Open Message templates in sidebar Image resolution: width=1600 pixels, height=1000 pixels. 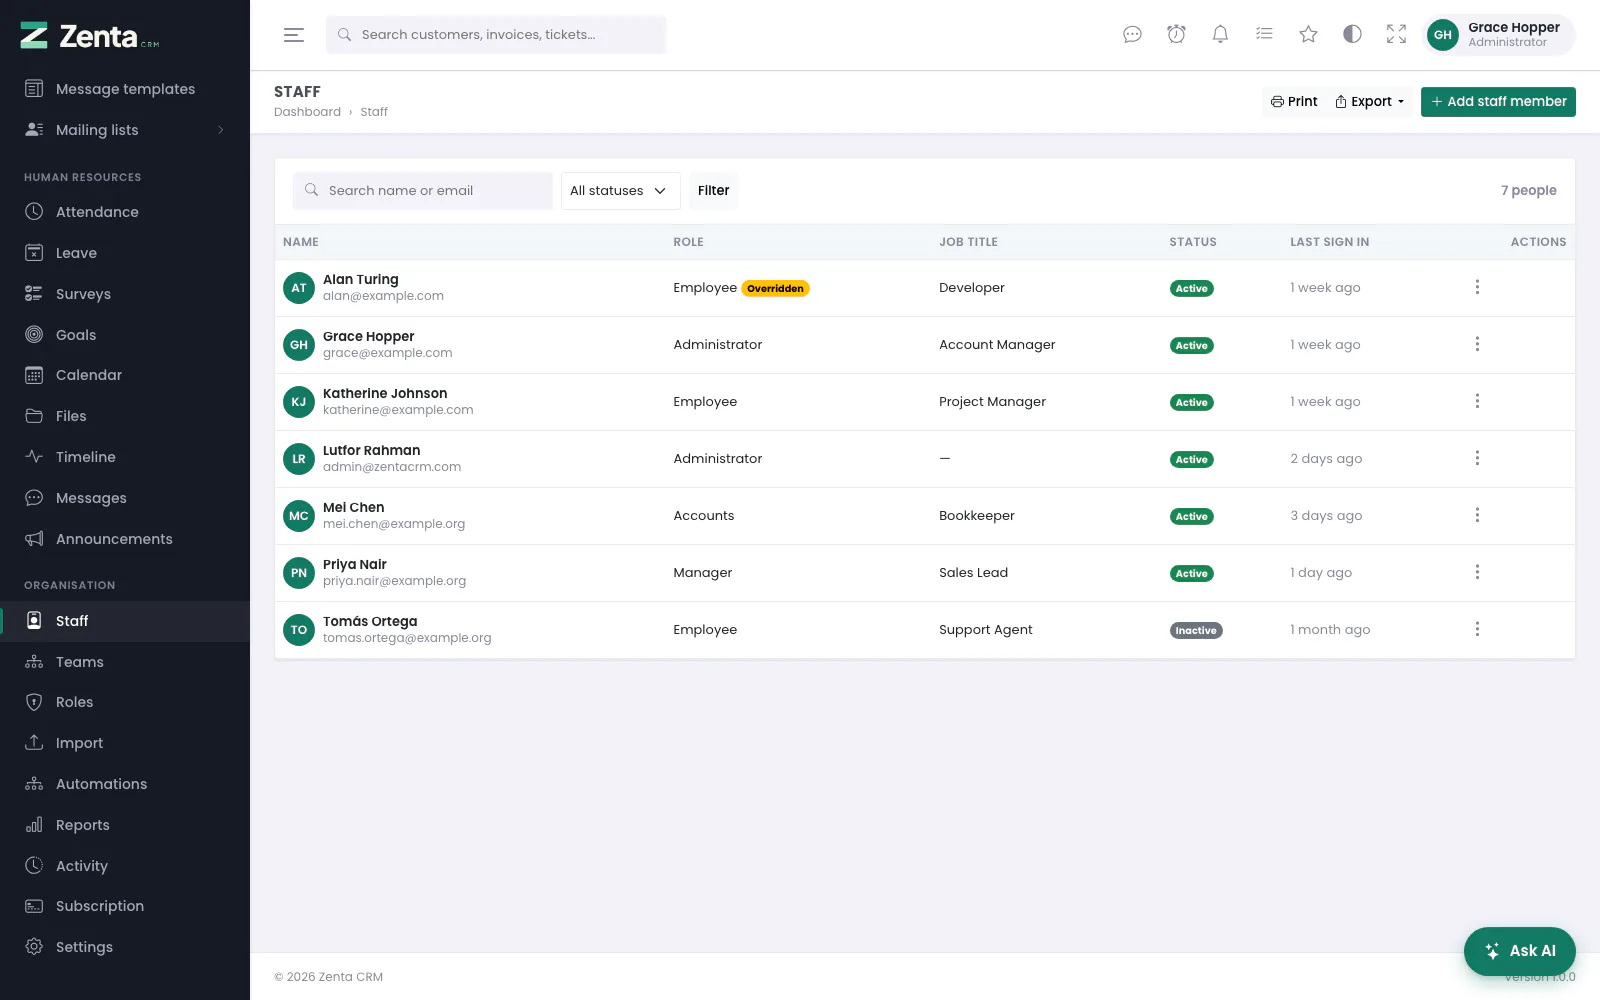(x=125, y=89)
